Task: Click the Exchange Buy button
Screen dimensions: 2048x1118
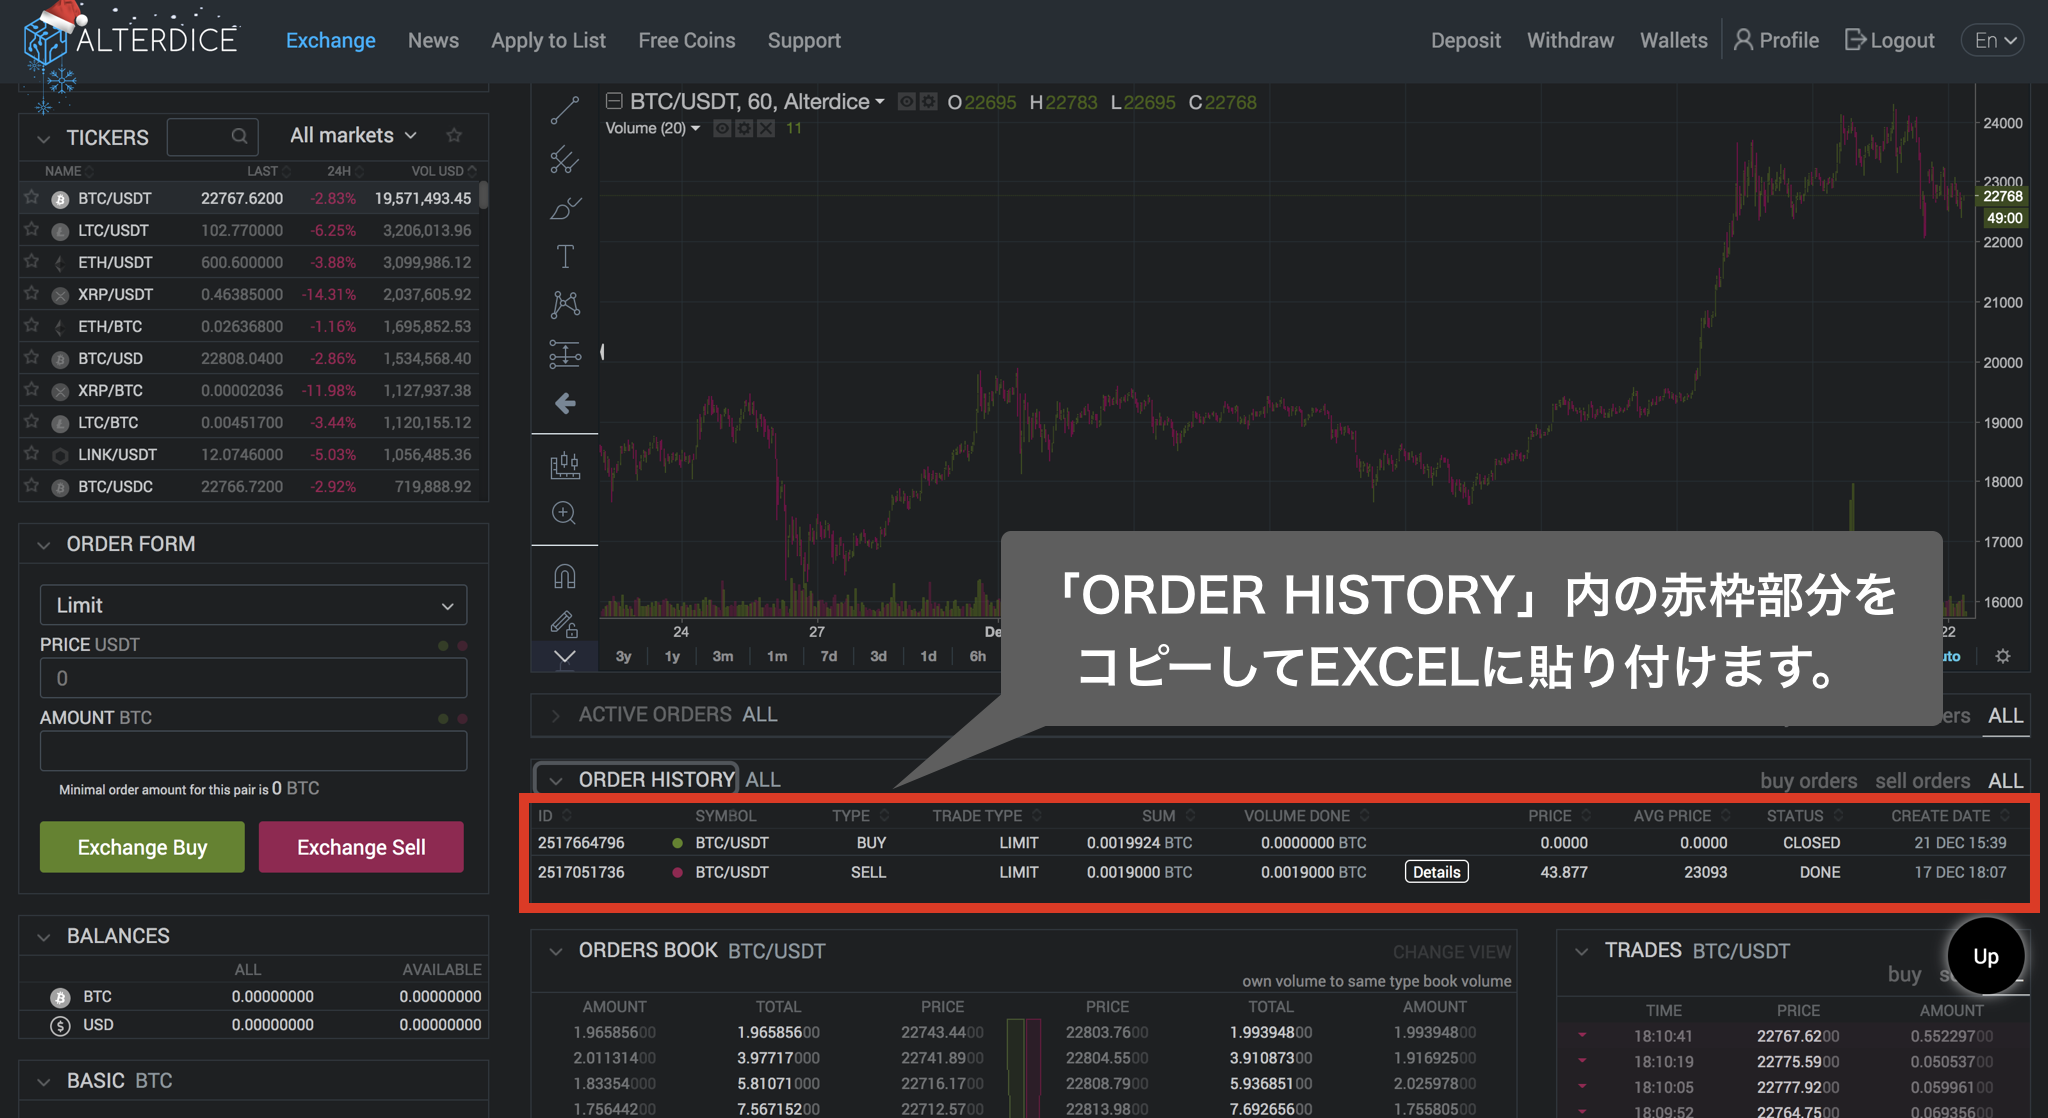Action: 142,847
